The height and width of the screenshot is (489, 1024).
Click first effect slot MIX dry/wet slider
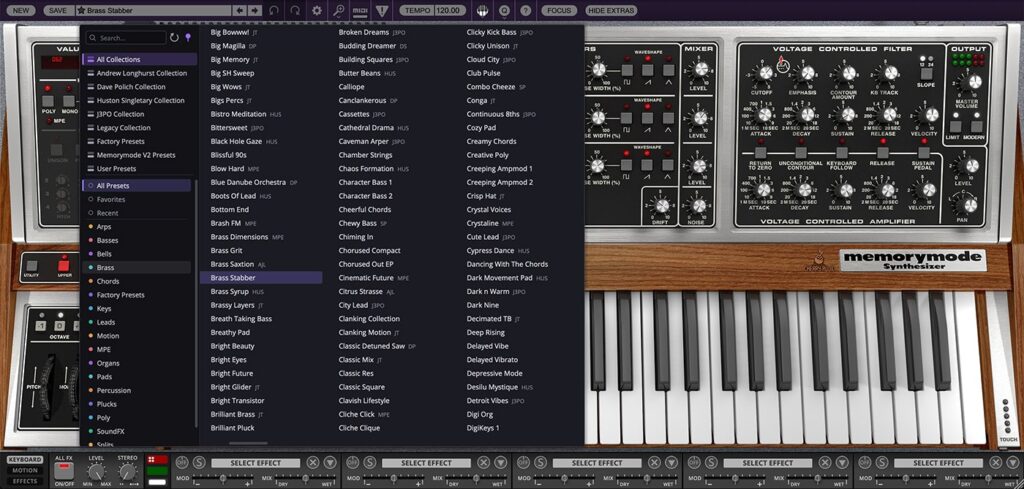coord(307,479)
